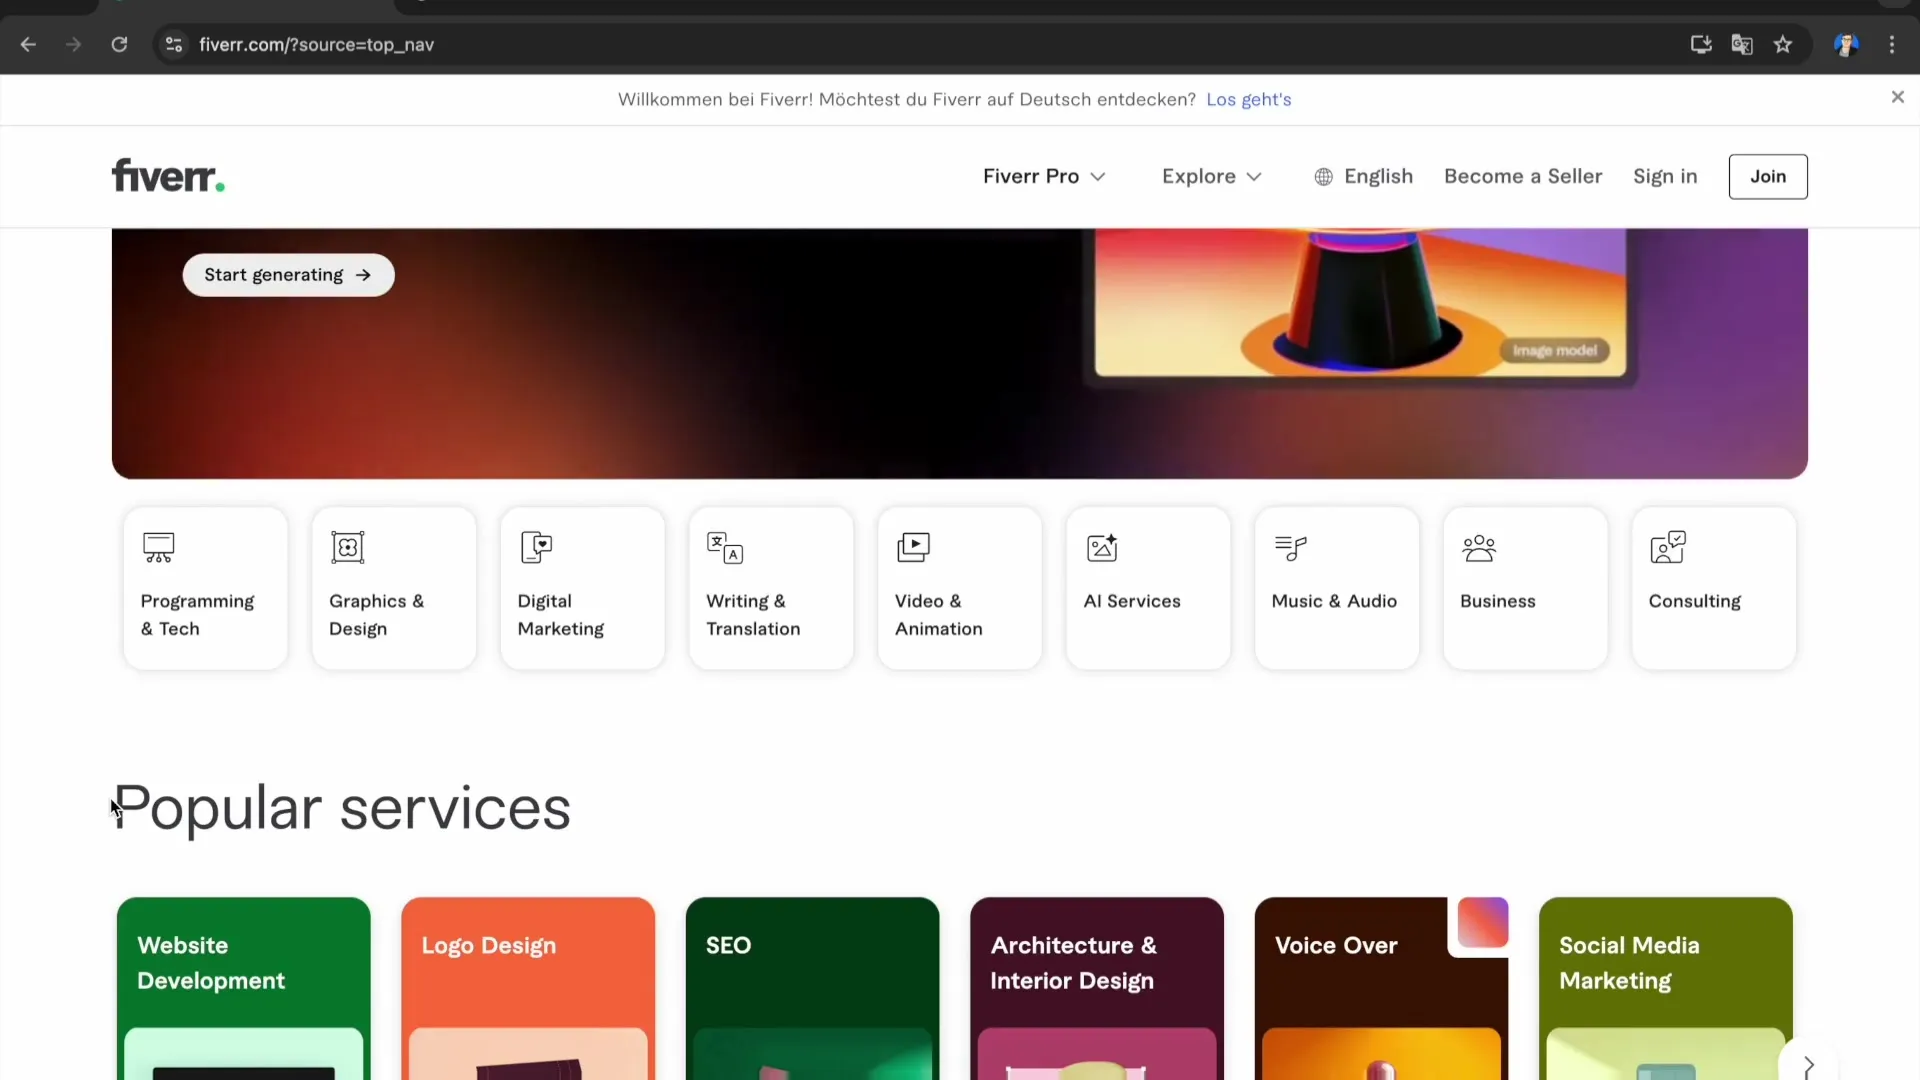Open the Music & Audio category icon
The image size is (1920, 1080).
tap(1291, 547)
